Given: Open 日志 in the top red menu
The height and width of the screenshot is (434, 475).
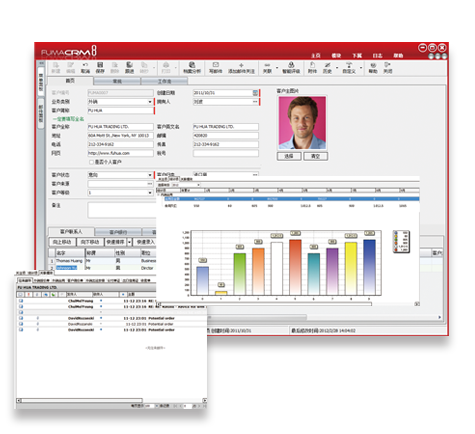Looking at the screenshot, I should click(x=377, y=56).
